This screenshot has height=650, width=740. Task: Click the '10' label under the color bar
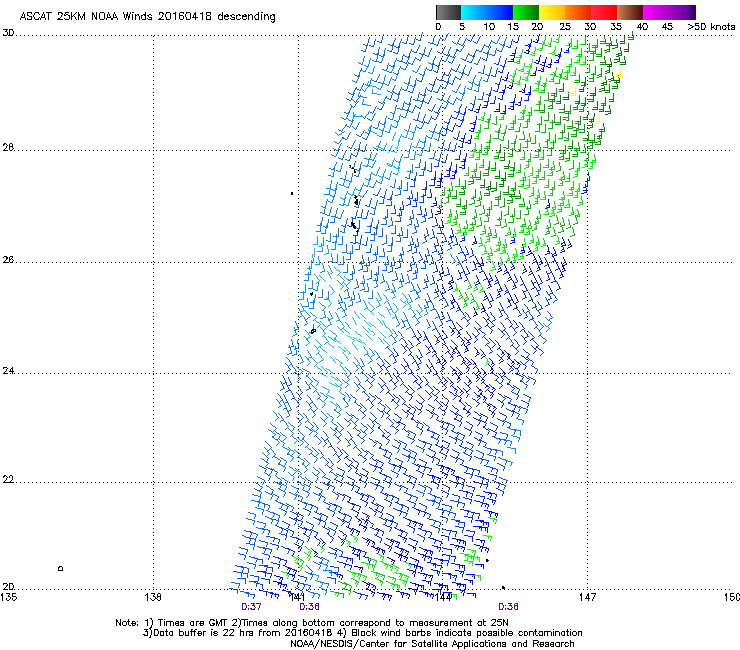pyautogui.click(x=489, y=27)
